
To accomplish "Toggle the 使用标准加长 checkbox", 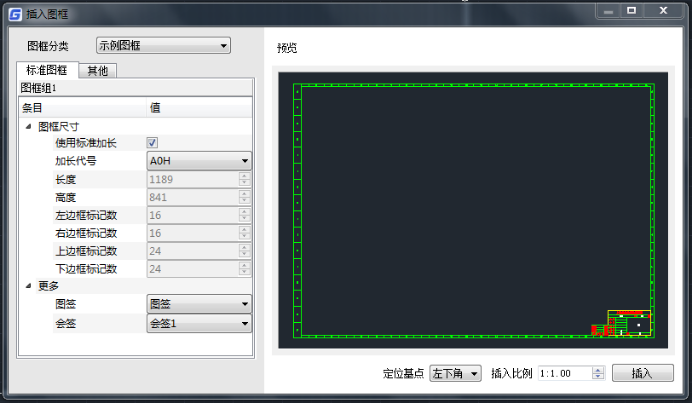I will [153, 143].
